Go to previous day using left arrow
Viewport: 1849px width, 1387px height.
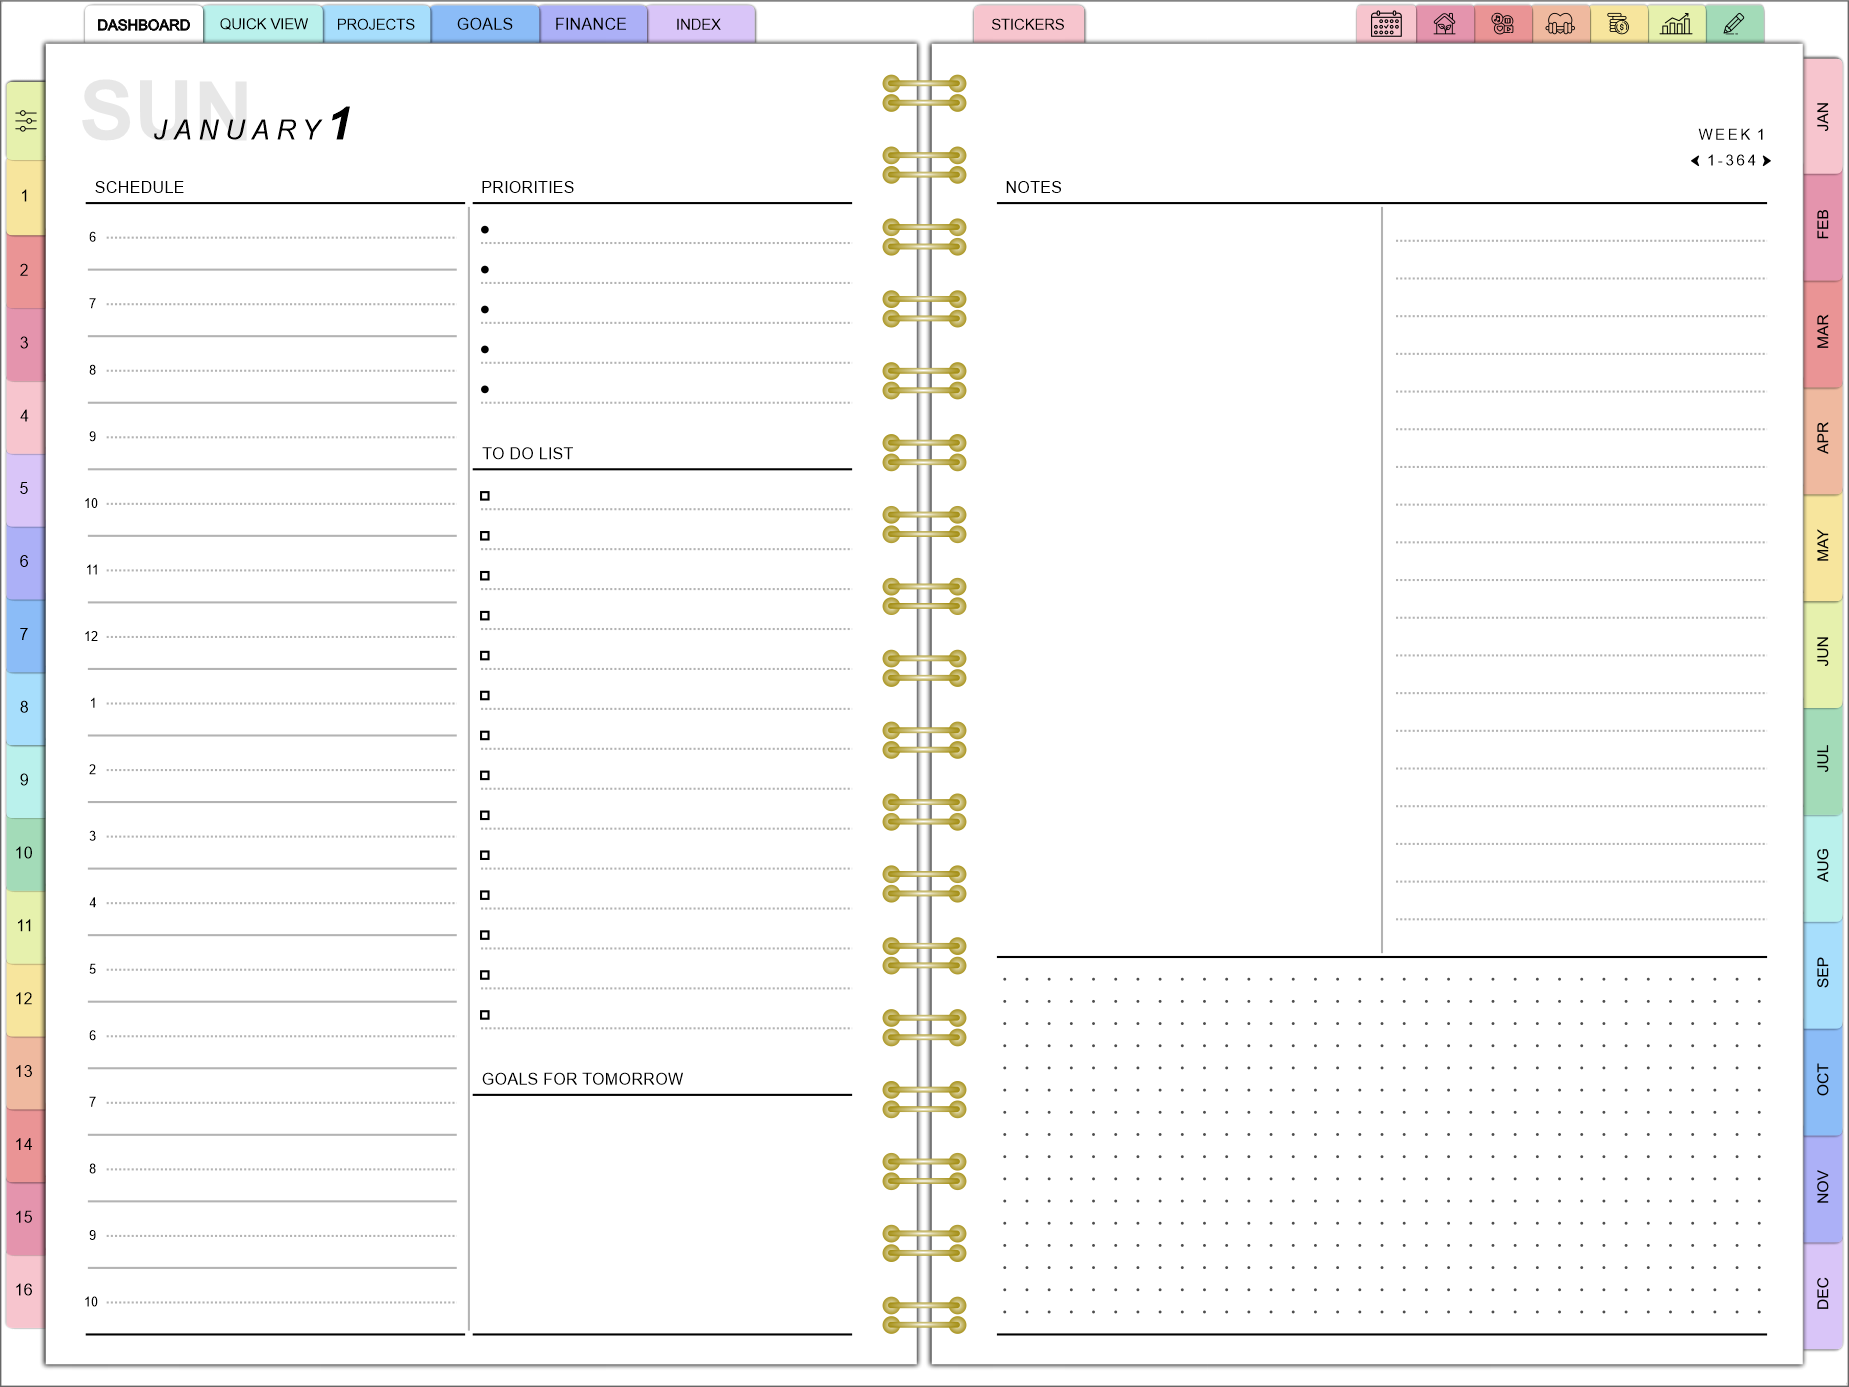point(1695,161)
